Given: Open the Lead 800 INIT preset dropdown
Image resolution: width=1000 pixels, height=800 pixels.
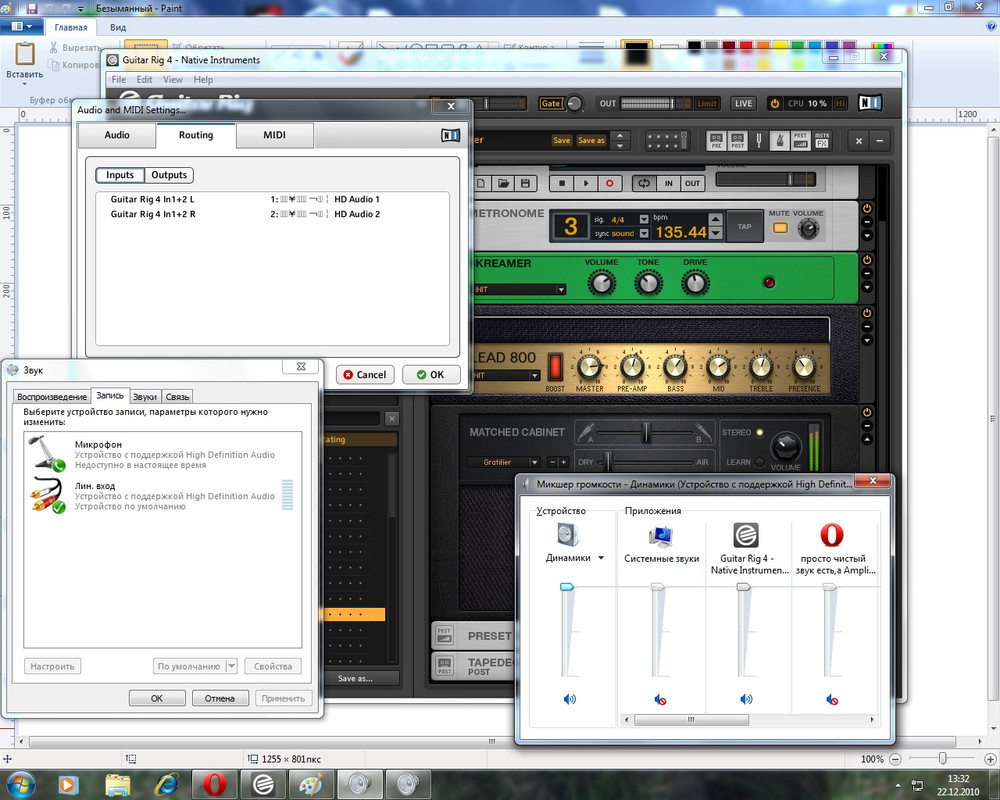Looking at the screenshot, I should tap(534, 376).
